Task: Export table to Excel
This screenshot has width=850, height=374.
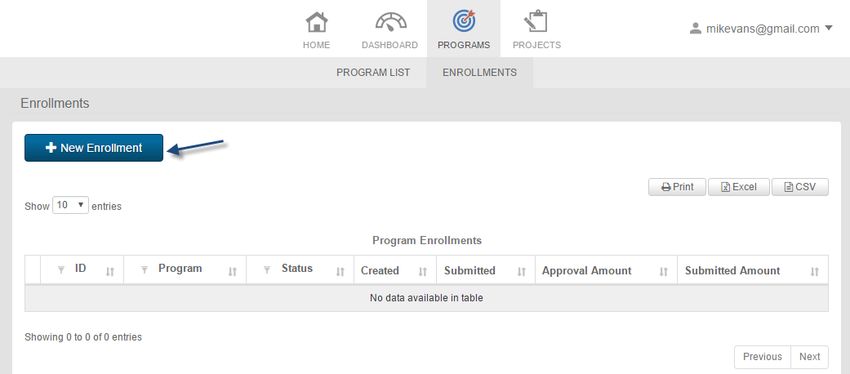Action: point(738,187)
